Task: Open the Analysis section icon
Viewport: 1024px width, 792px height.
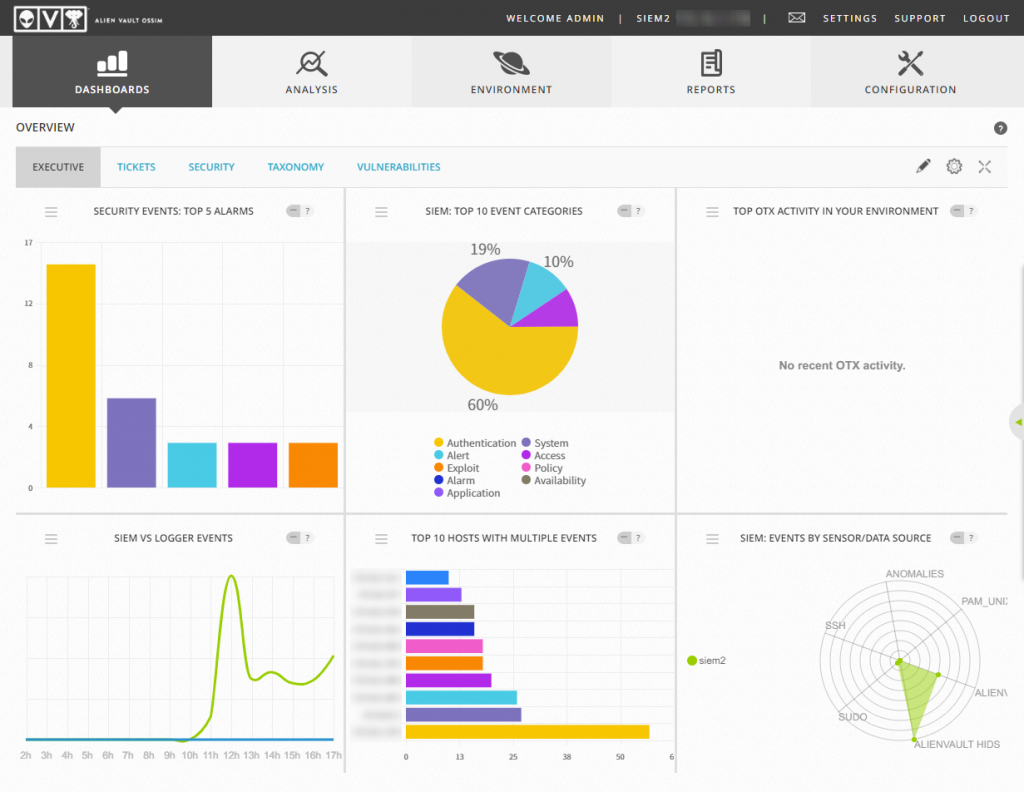Action: coord(312,63)
